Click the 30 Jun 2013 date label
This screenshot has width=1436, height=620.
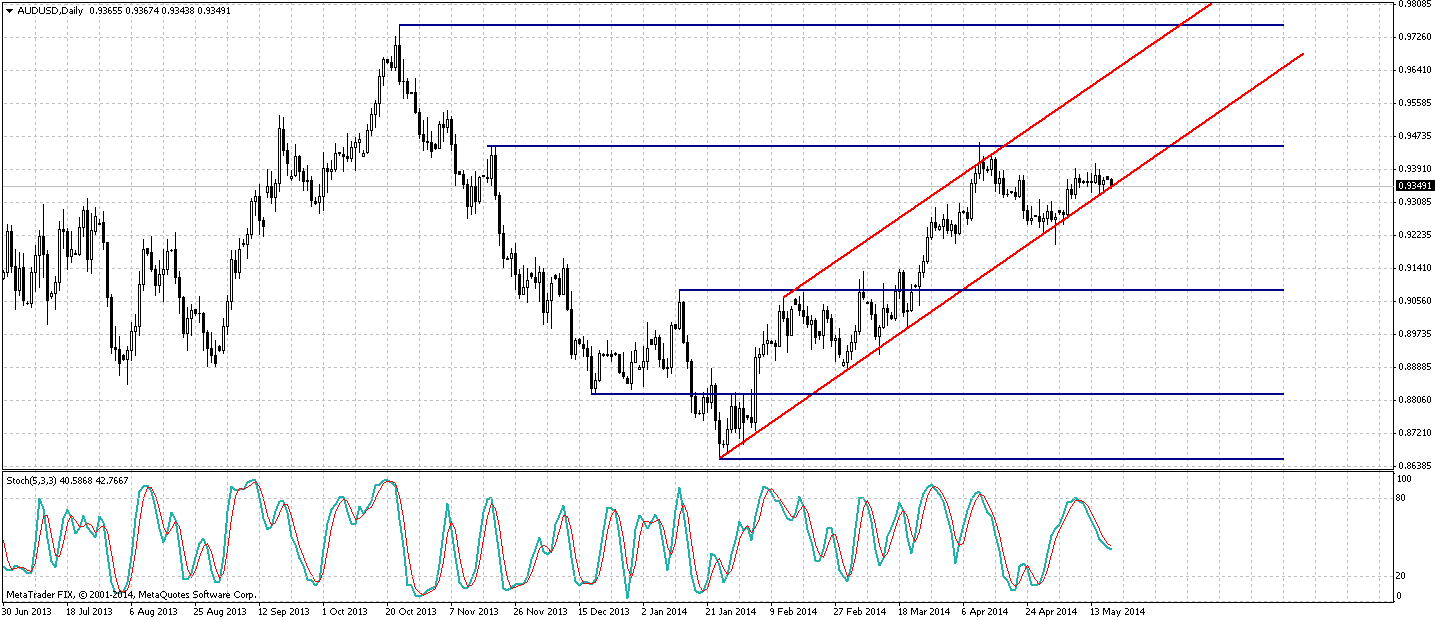(x=24, y=610)
